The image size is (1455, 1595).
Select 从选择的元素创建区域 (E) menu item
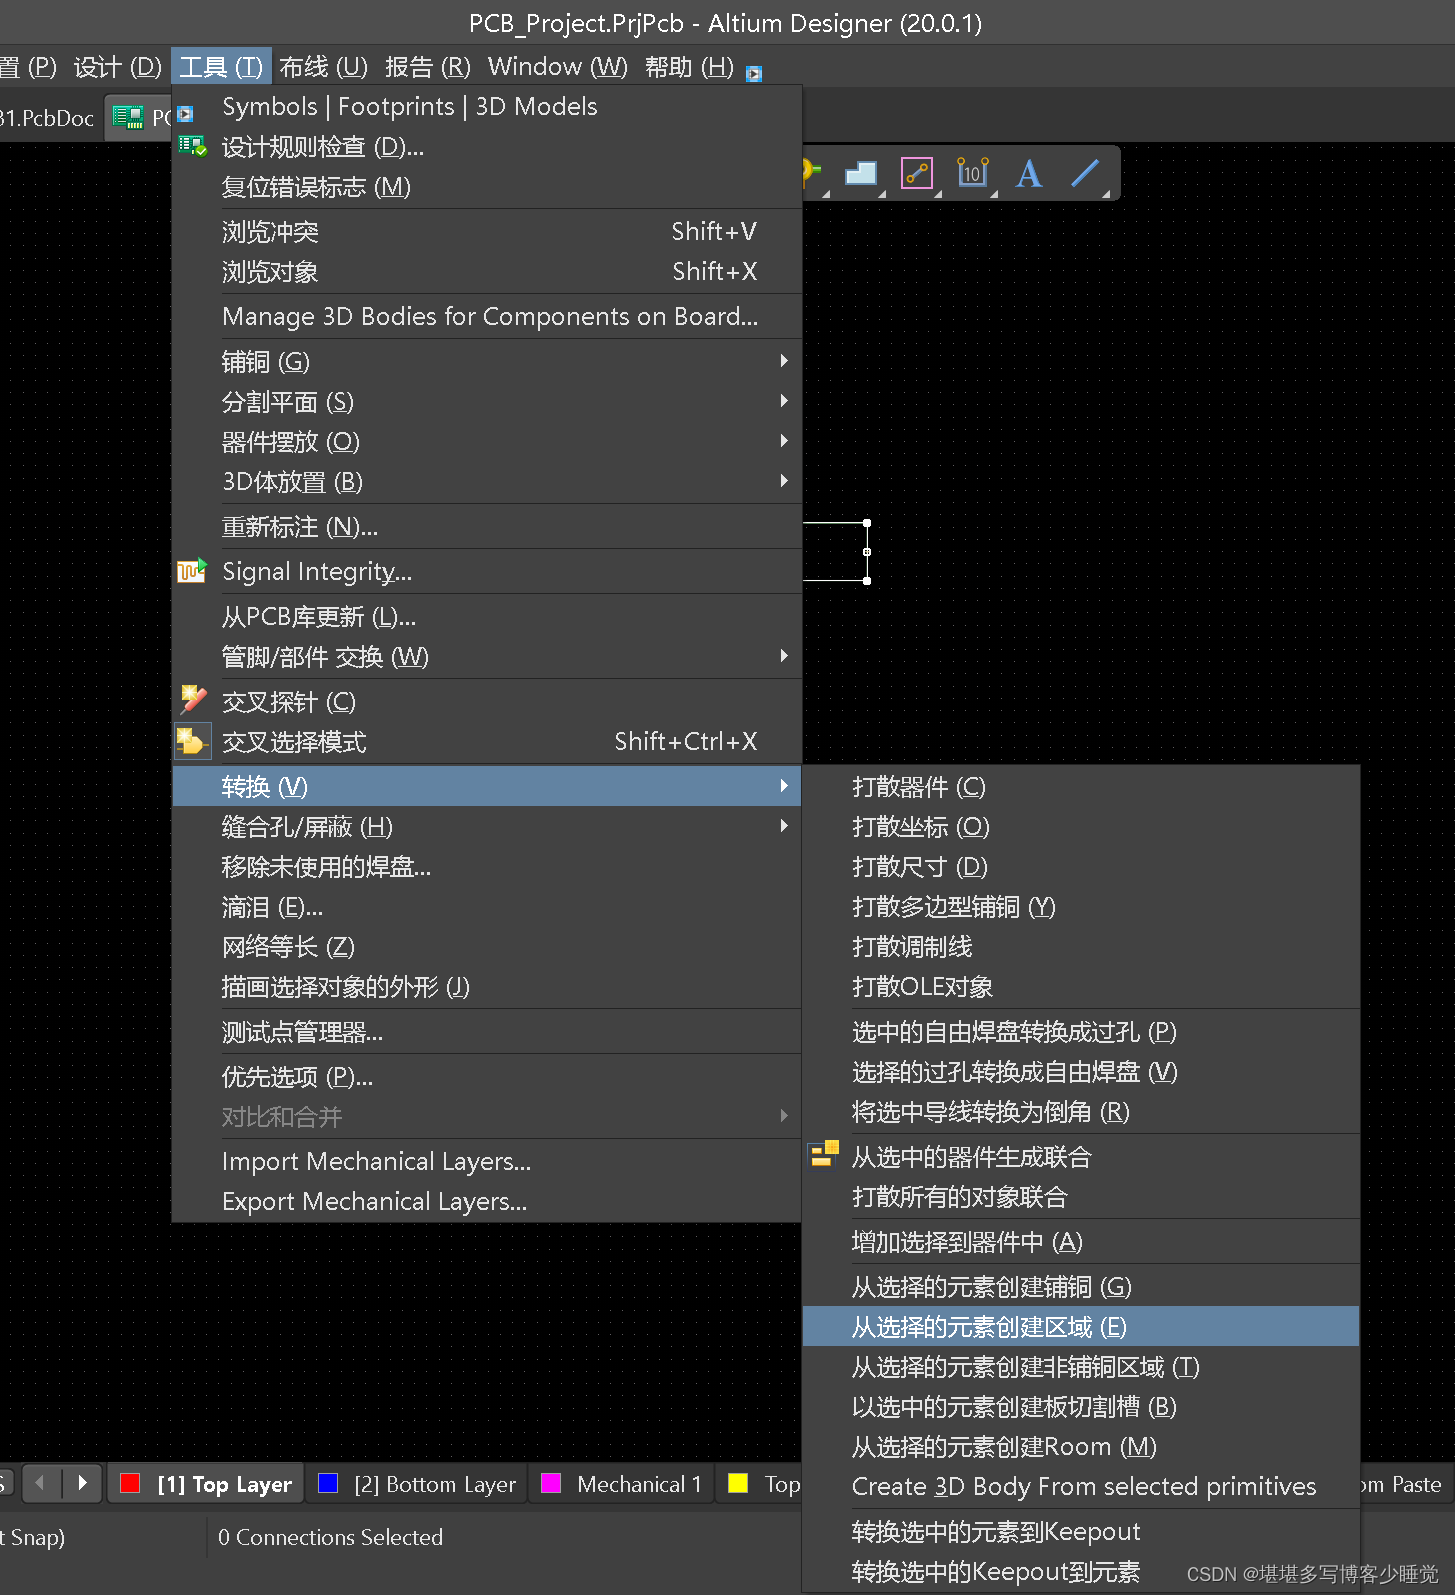tap(1081, 1326)
